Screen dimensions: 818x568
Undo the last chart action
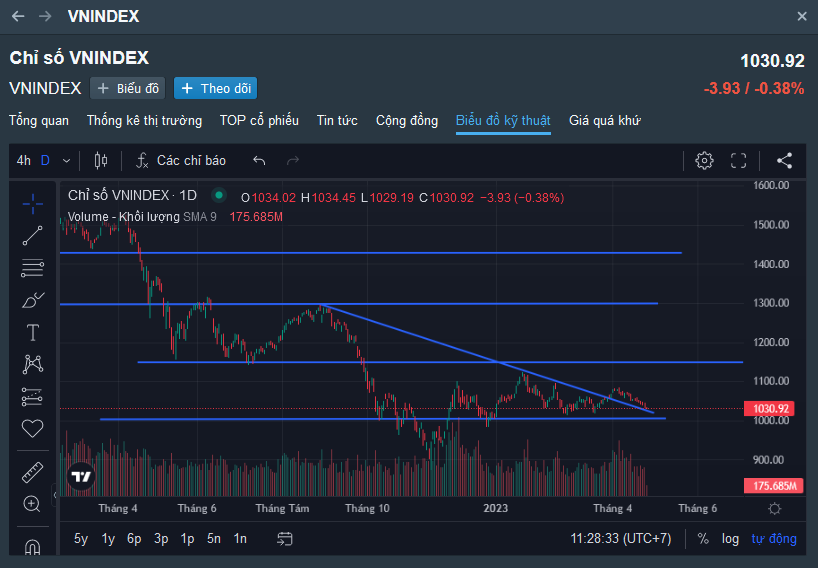259,161
